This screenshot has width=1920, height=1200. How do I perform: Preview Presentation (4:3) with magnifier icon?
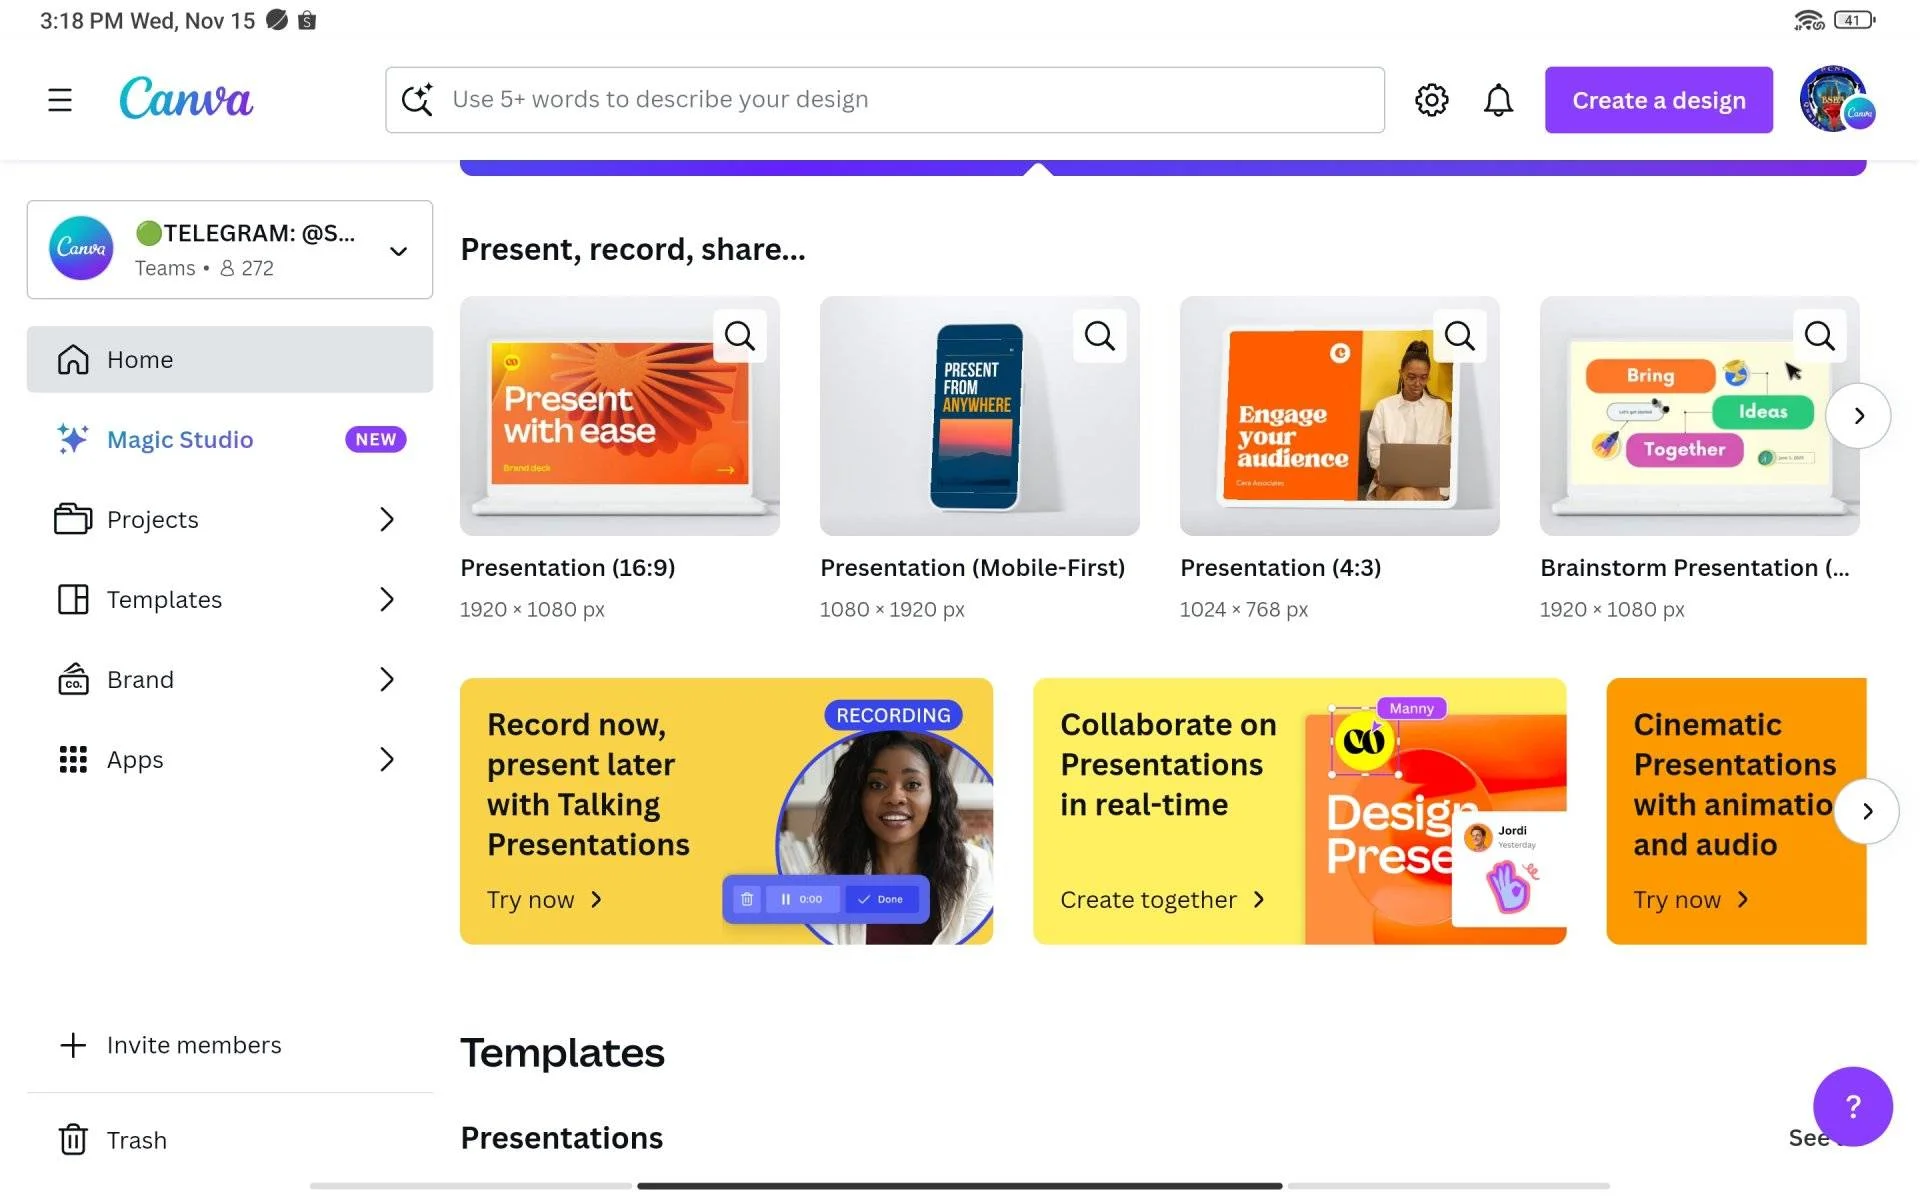(1460, 336)
